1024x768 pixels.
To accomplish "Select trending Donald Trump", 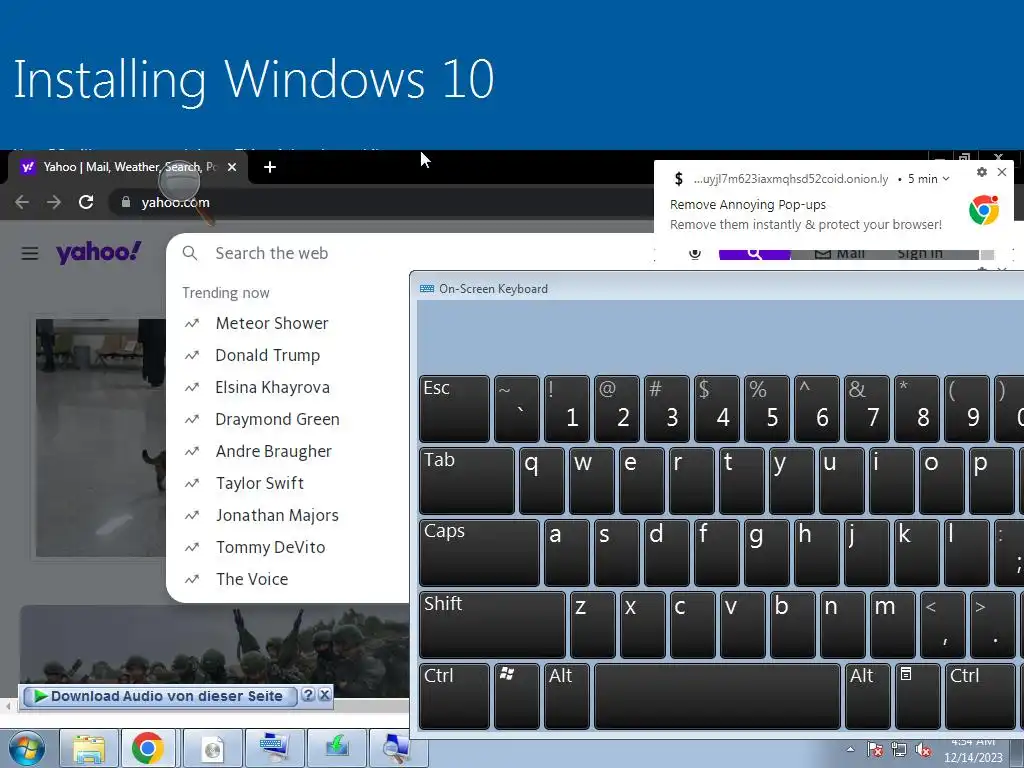I will pos(268,355).
